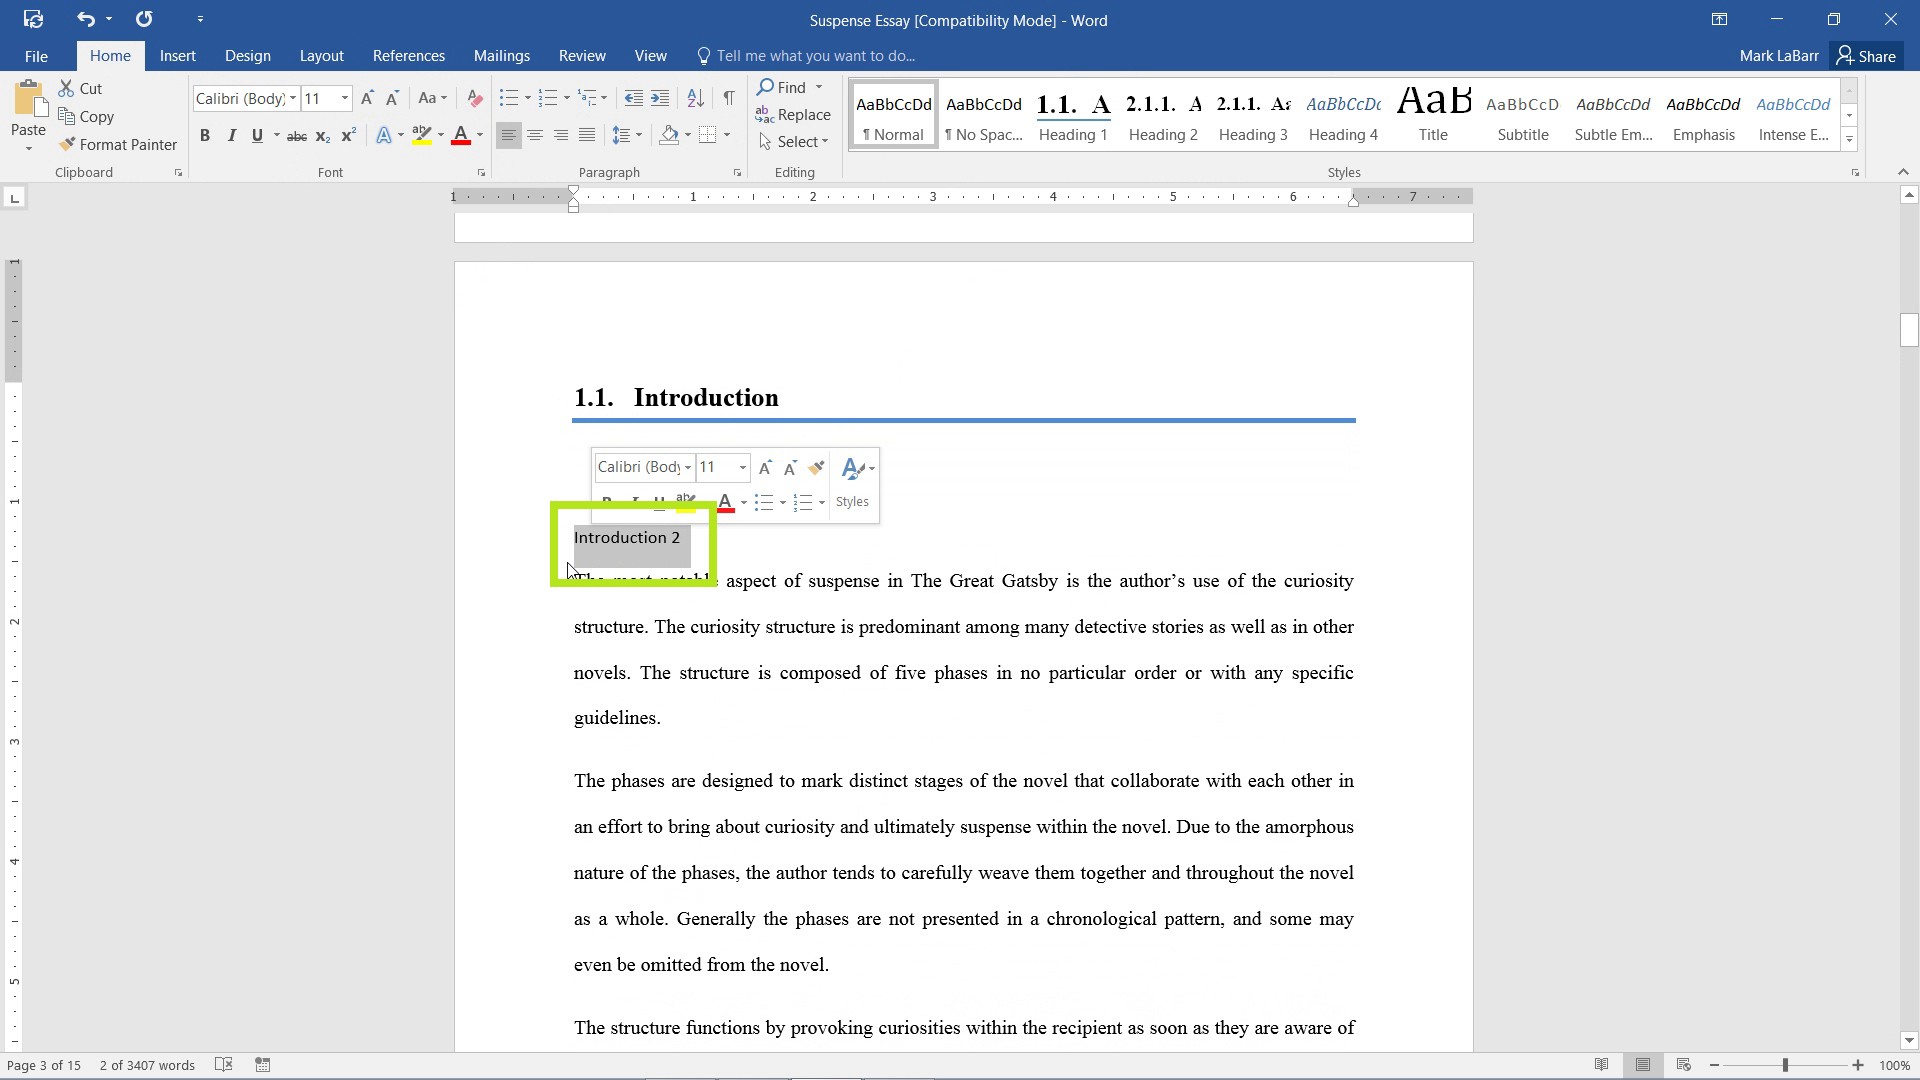Expand the line spacing options
This screenshot has width=1920, height=1080.
tap(637, 135)
